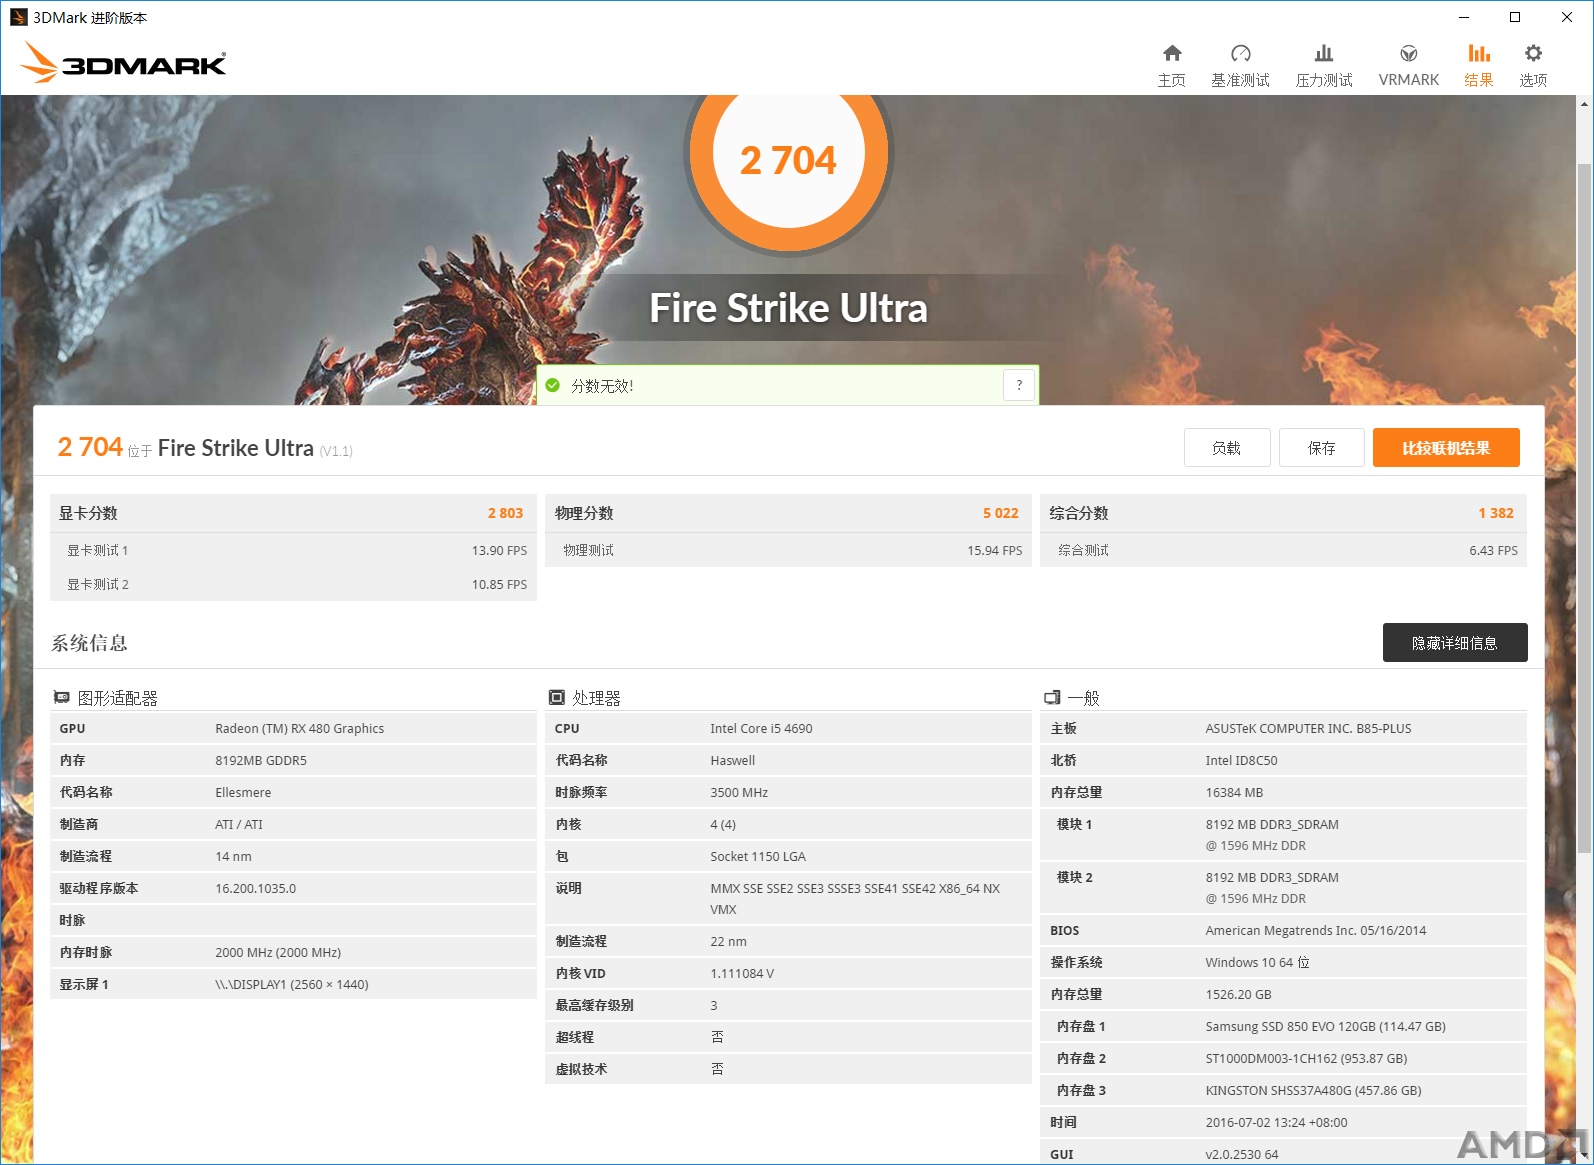Open the Options gear icon (选项)
The height and width of the screenshot is (1165, 1594).
pyautogui.click(x=1533, y=53)
